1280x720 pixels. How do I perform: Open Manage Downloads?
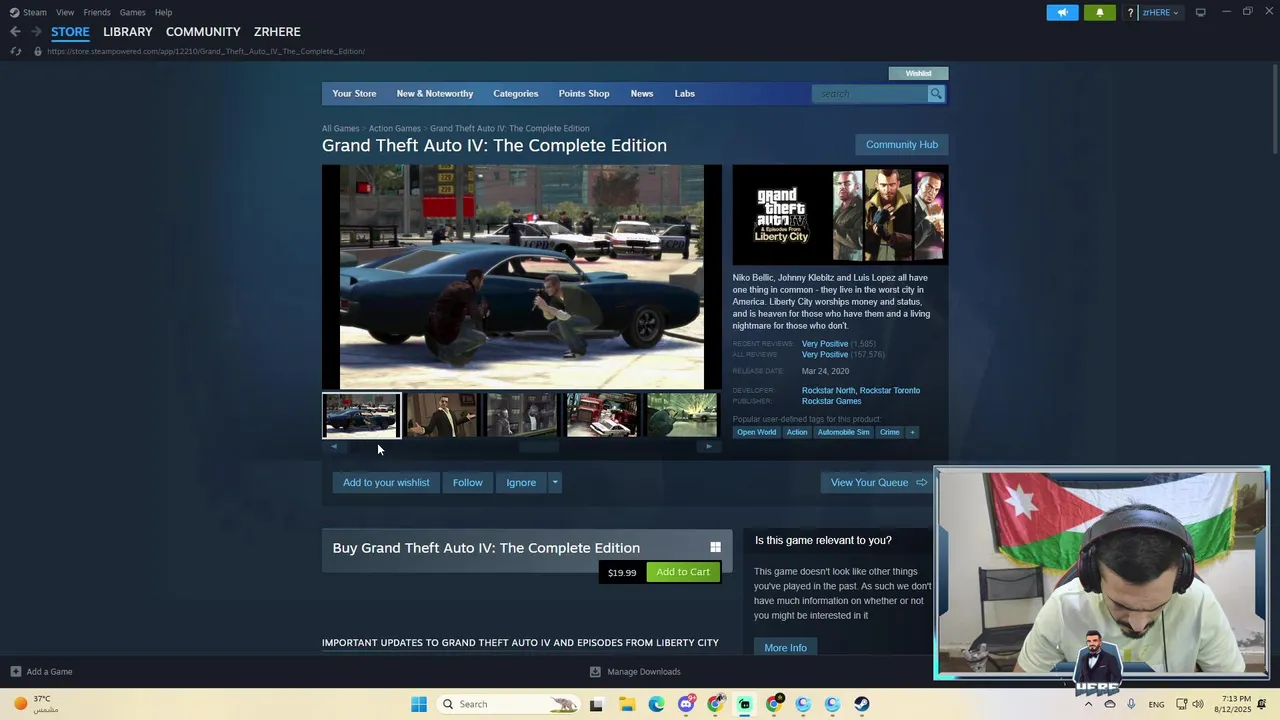click(635, 672)
